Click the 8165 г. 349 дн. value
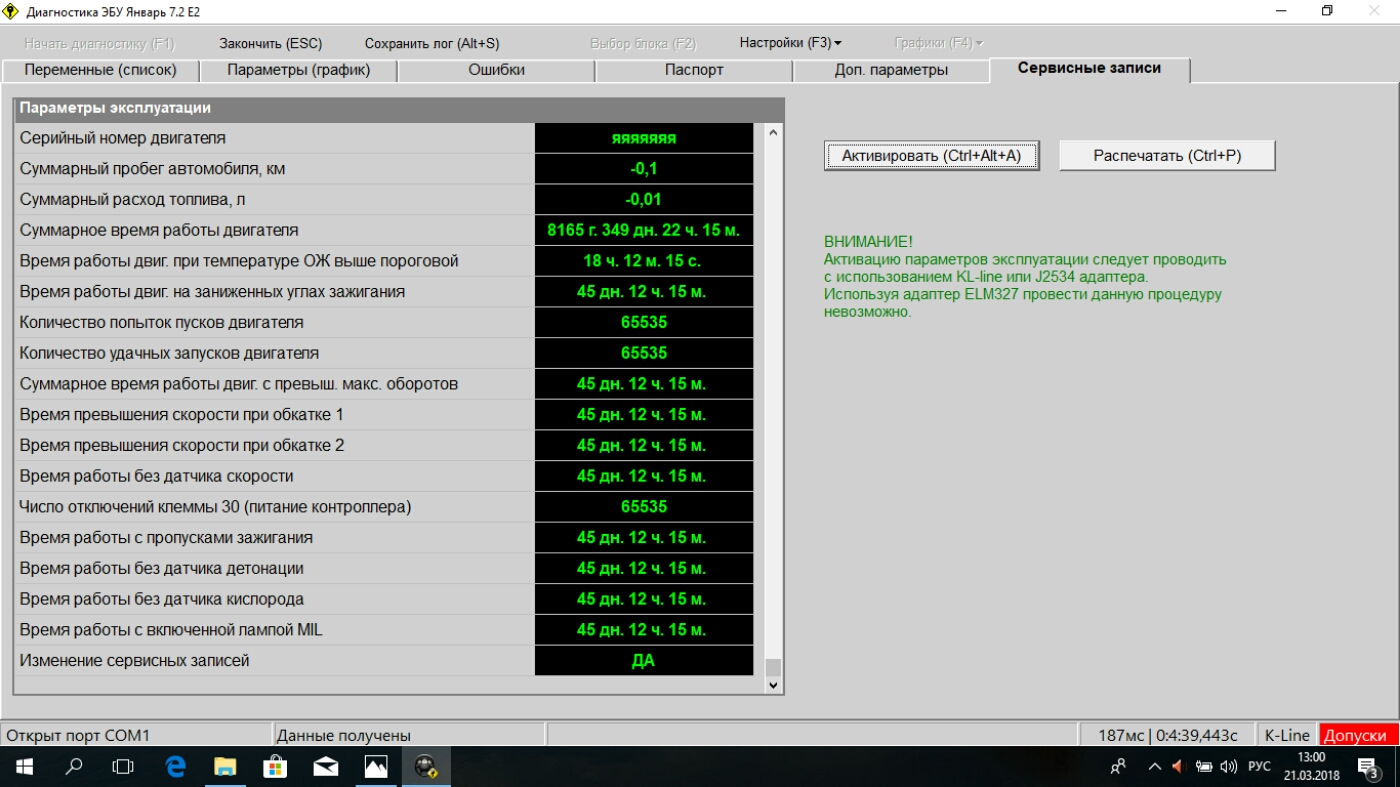The width and height of the screenshot is (1400, 787). [x=644, y=230]
